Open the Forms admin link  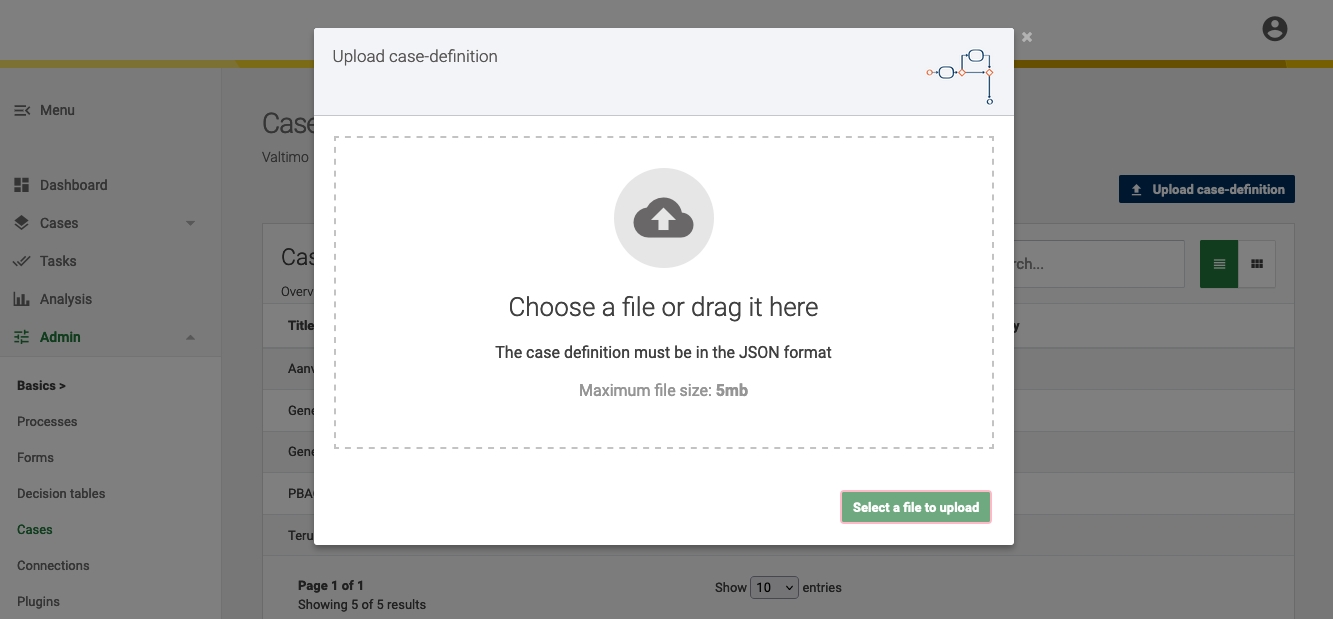click(x=35, y=457)
